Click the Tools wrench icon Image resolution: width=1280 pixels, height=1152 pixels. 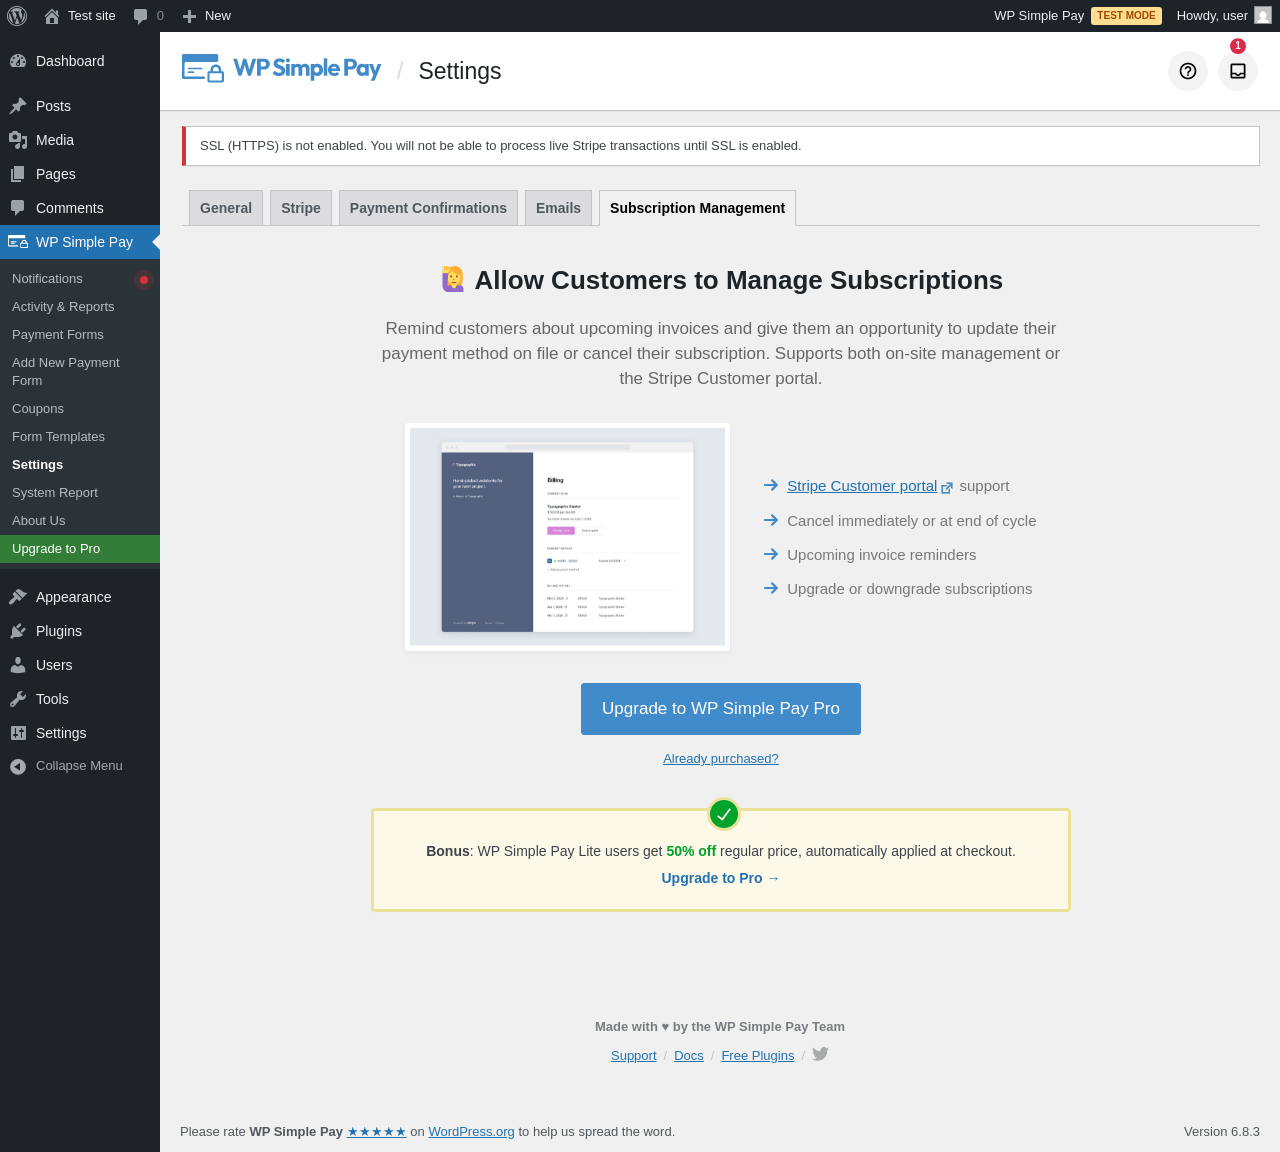click(18, 699)
